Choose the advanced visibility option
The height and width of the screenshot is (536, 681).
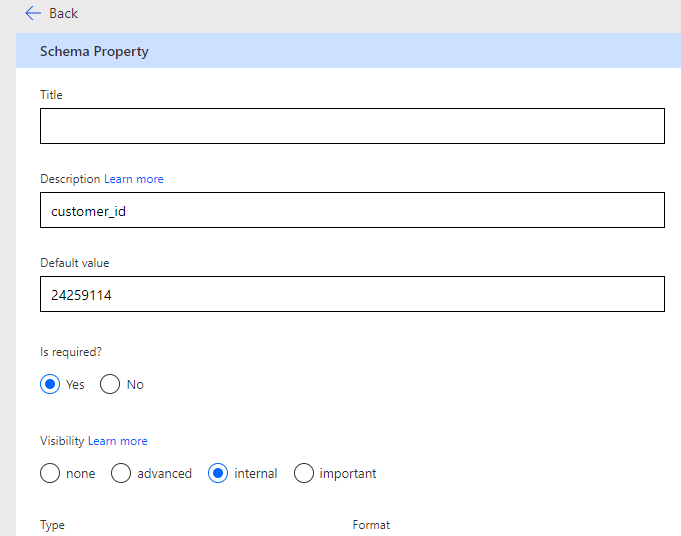[x=121, y=473]
